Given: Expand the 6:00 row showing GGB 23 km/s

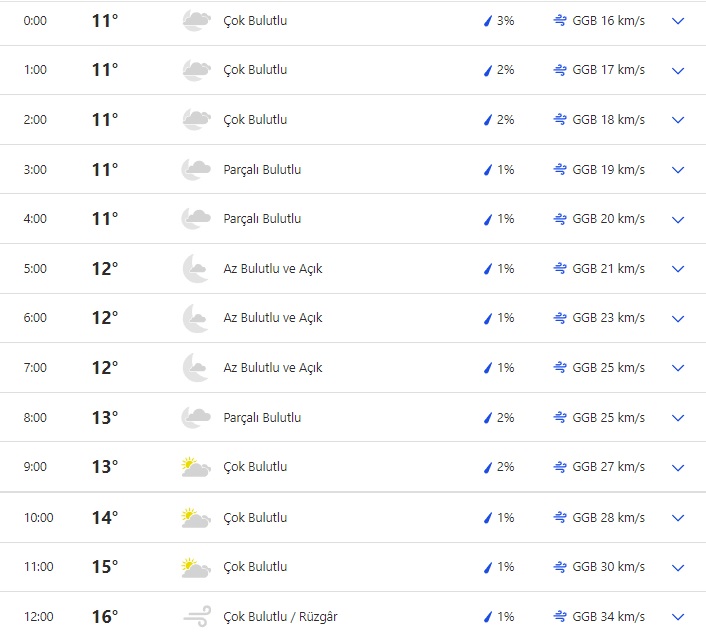Looking at the screenshot, I should 678,318.
